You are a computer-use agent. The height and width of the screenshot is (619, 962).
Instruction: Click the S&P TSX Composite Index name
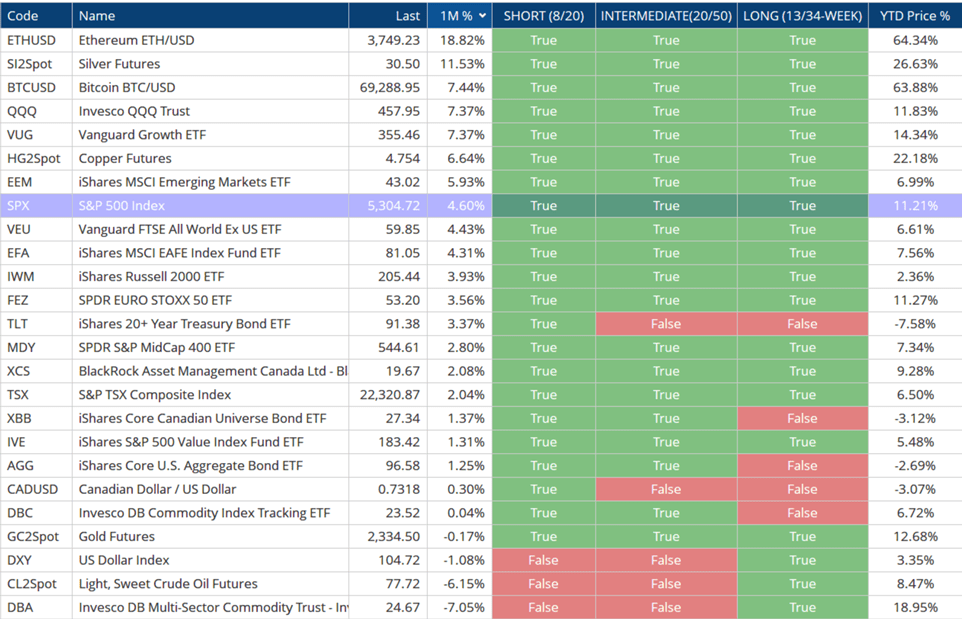(x=155, y=395)
